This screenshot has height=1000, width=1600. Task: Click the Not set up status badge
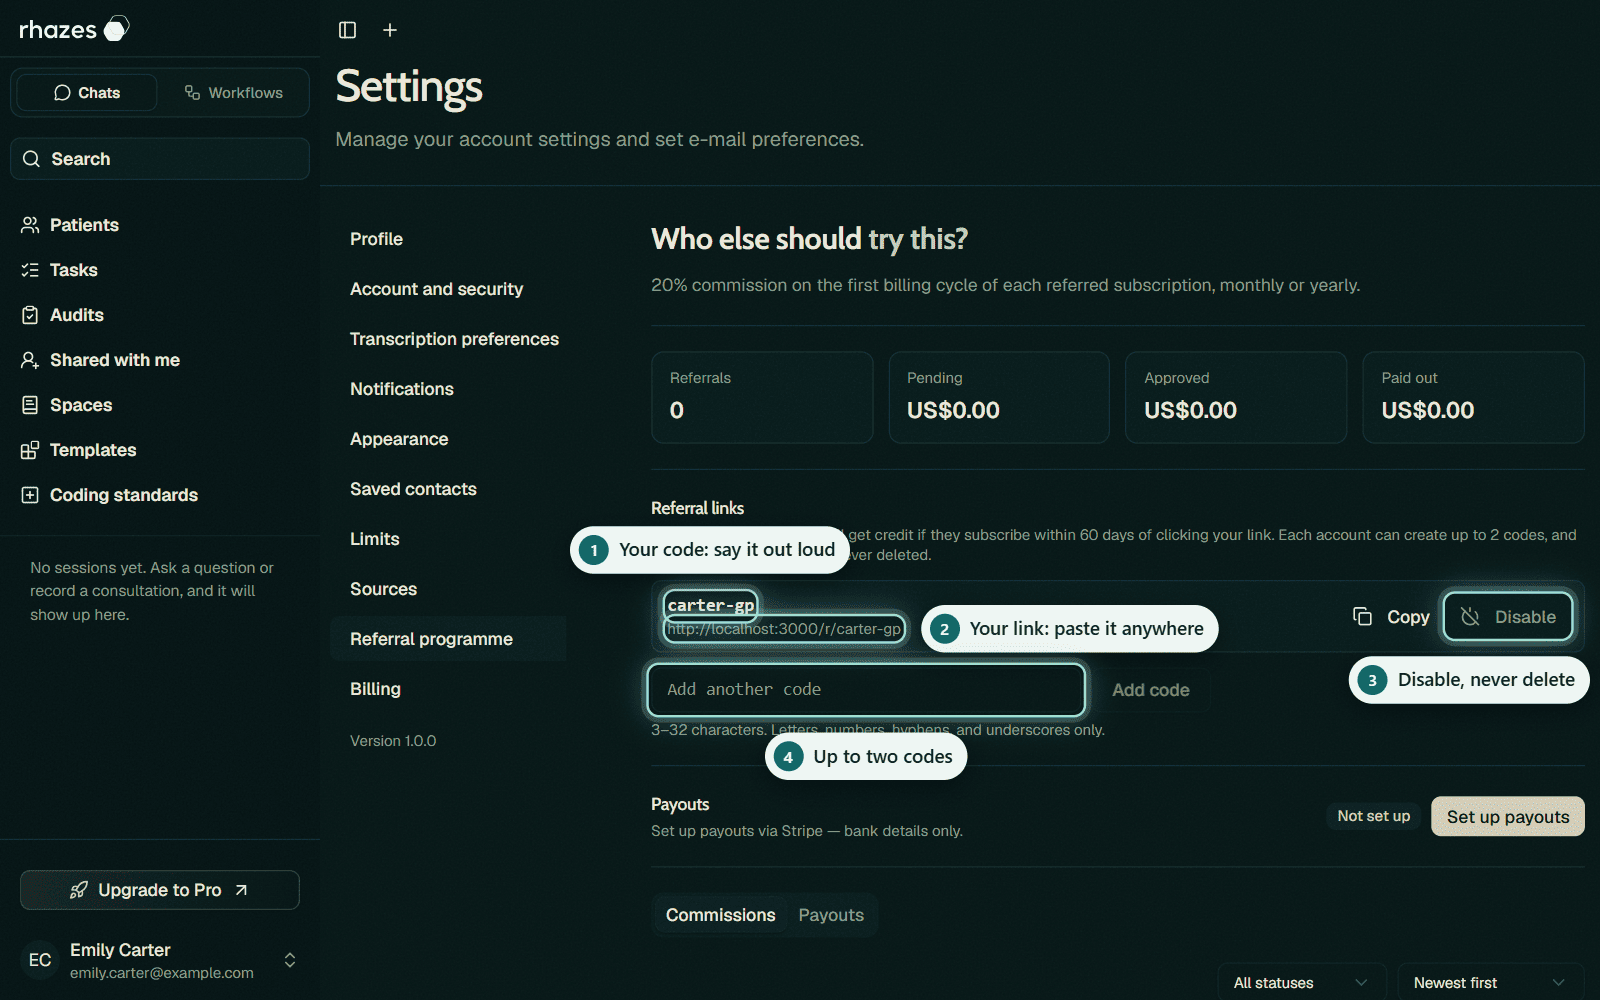point(1374,816)
